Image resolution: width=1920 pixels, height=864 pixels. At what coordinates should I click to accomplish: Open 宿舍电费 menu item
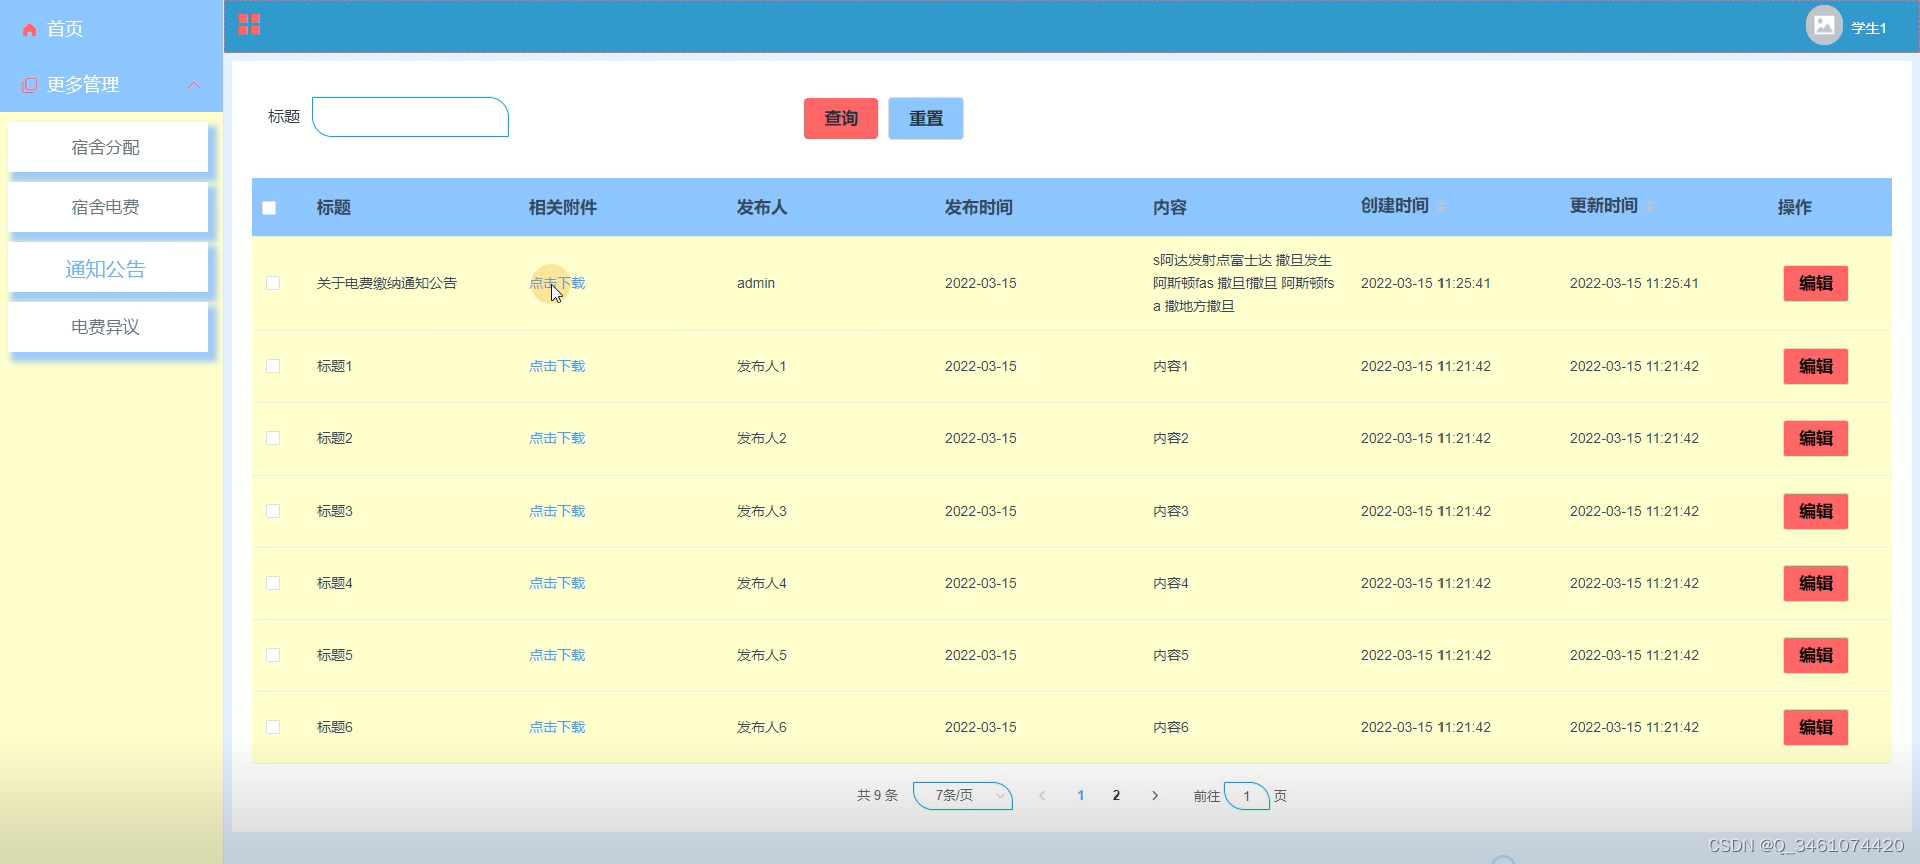click(107, 207)
